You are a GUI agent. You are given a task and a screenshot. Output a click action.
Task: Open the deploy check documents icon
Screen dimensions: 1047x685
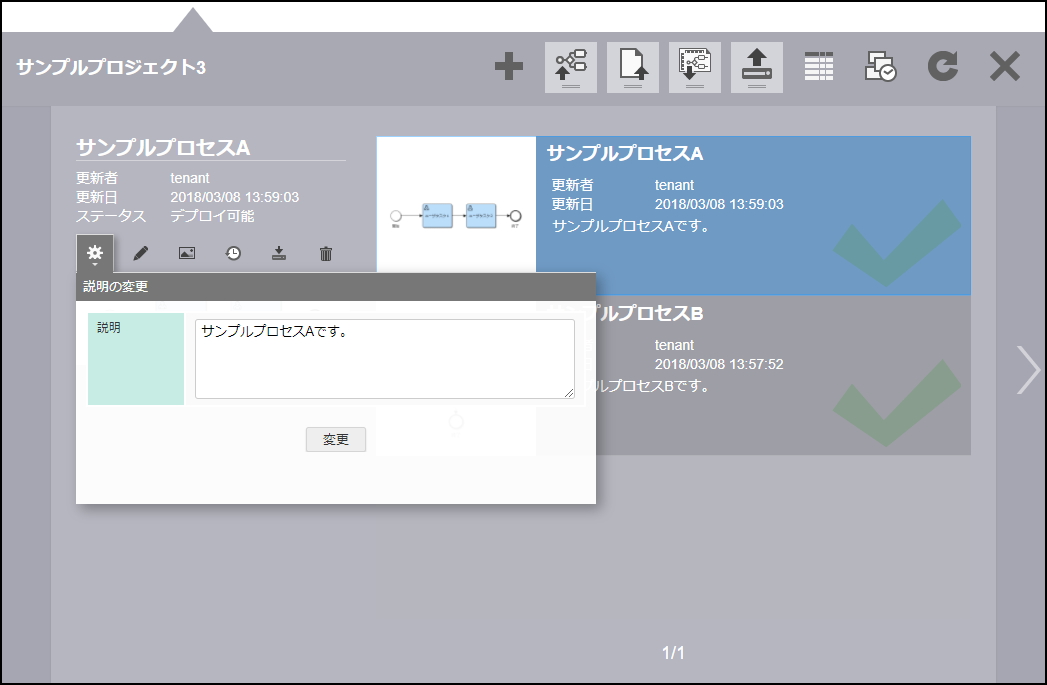tap(881, 67)
